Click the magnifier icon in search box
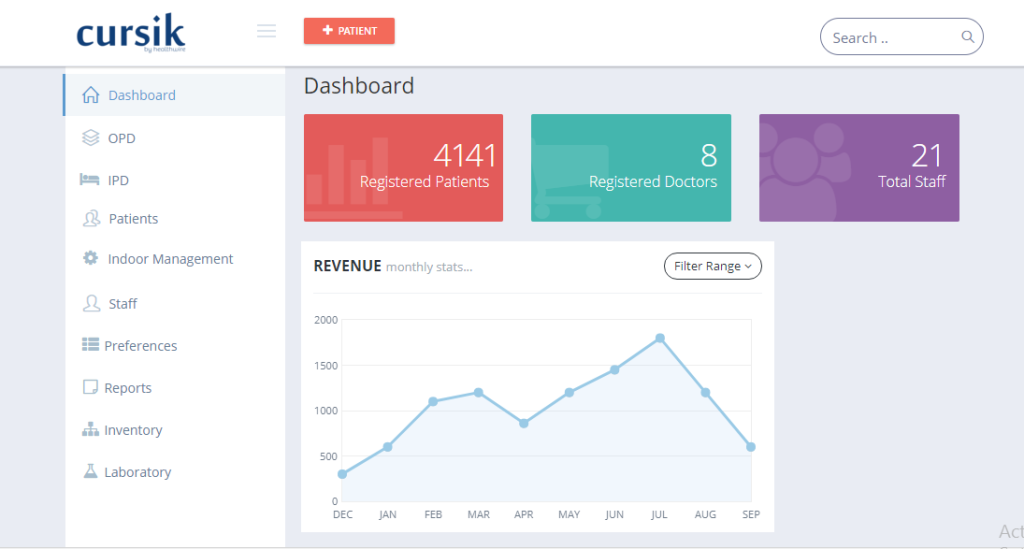The height and width of the screenshot is (549, 1024). point(968,37)
